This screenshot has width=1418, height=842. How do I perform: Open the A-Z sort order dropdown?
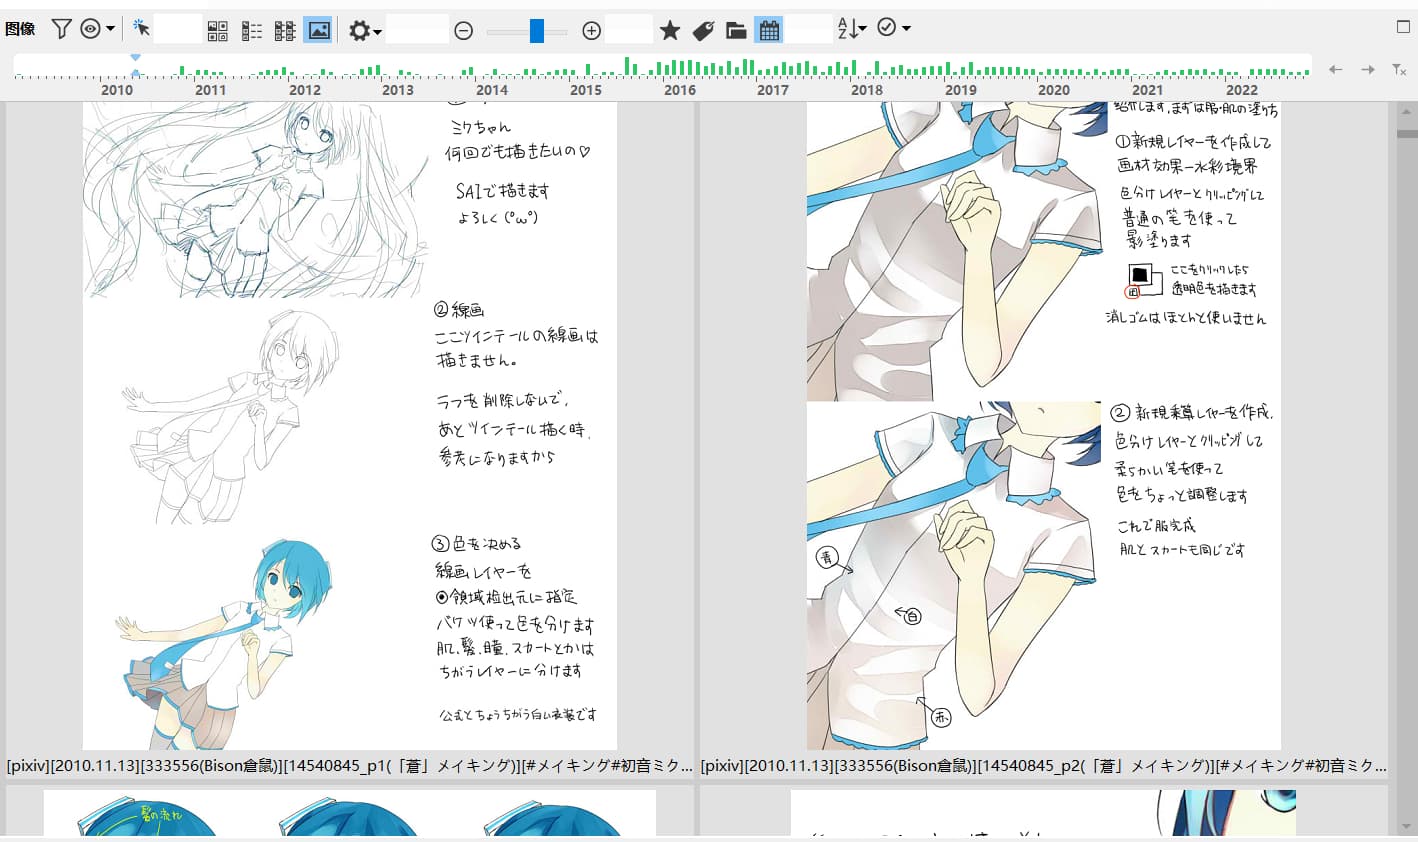851,29
